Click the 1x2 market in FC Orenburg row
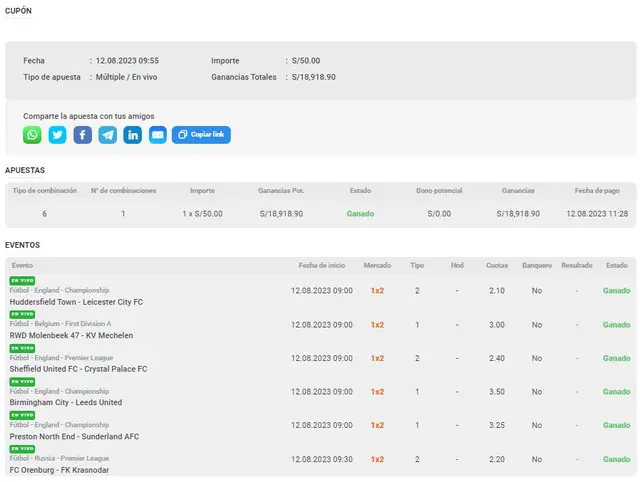 pyautogui.click(x=377, y=460)
